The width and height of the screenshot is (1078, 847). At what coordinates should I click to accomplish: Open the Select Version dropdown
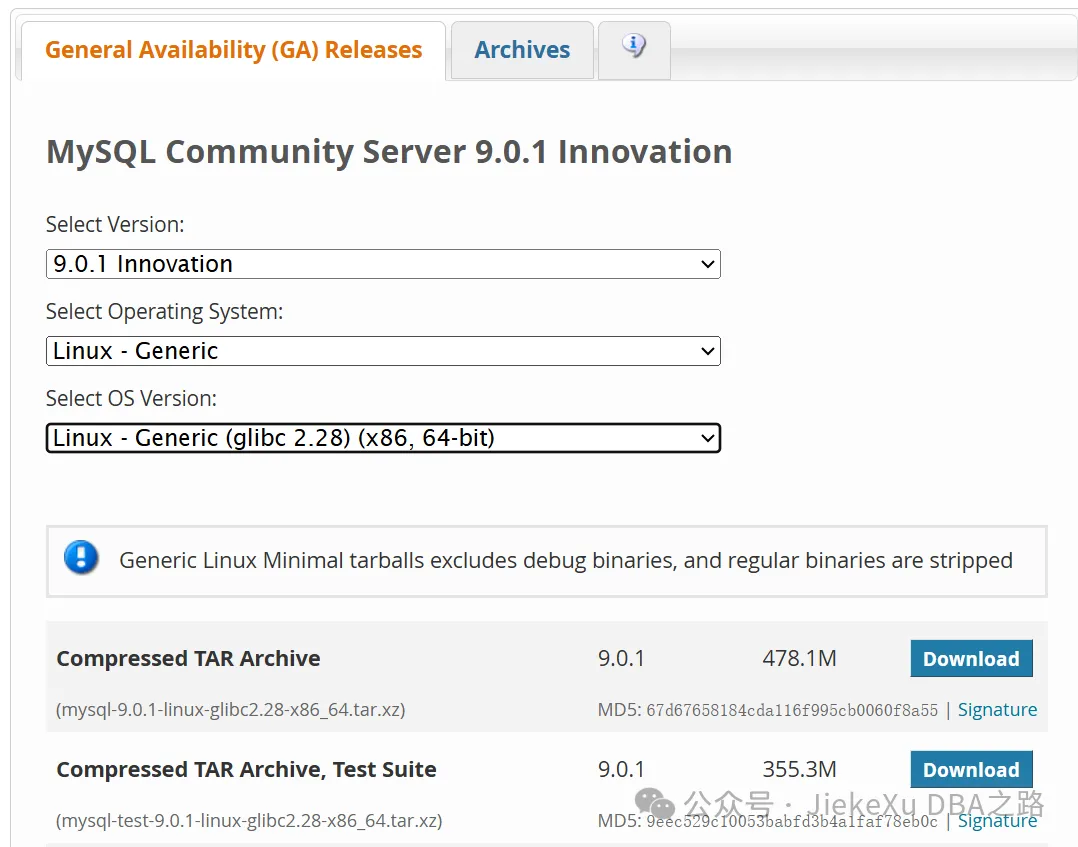[383, 264]
